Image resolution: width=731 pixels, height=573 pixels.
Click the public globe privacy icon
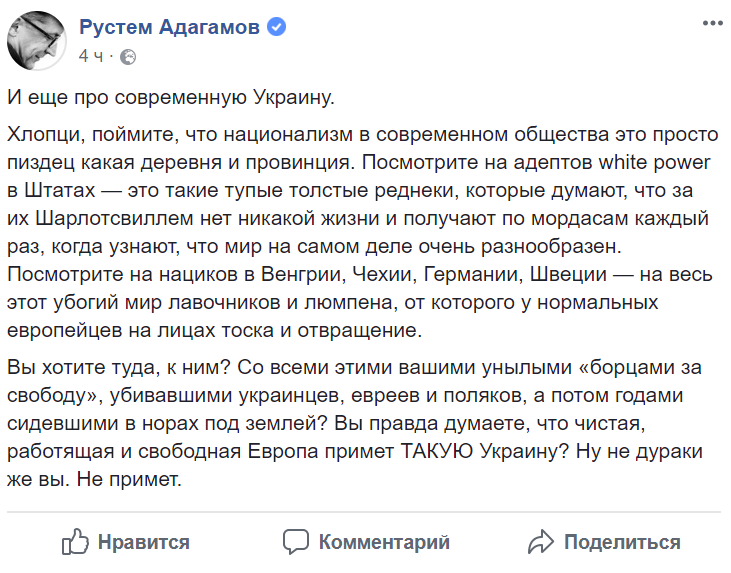pos(128,57)
